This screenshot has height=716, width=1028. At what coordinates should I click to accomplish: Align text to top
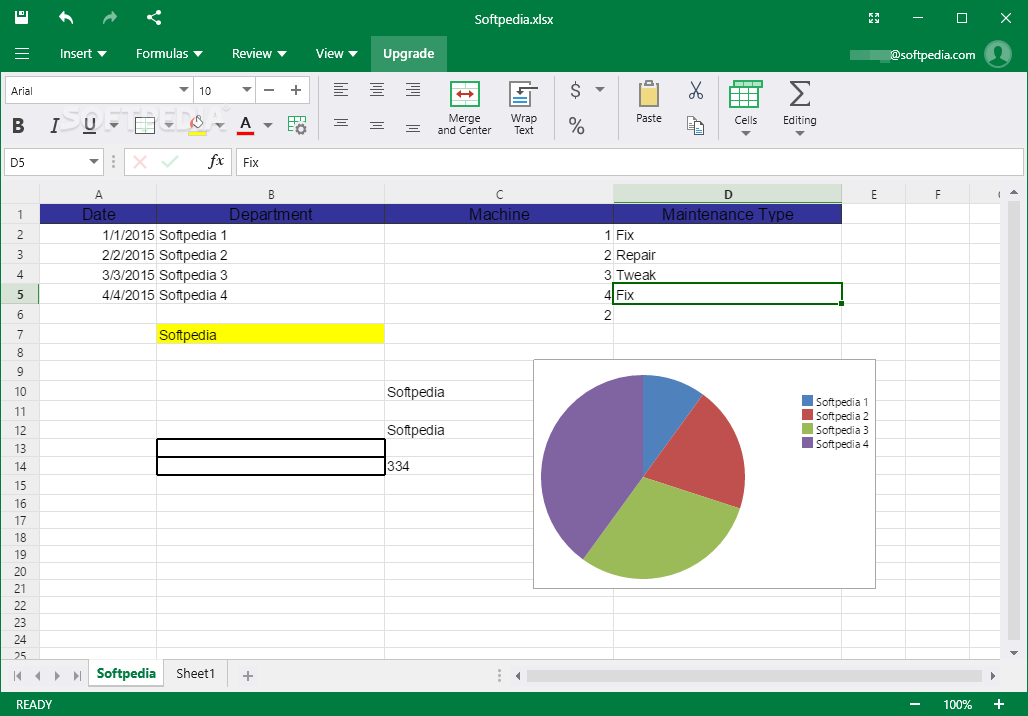click(x=341, y=123)
